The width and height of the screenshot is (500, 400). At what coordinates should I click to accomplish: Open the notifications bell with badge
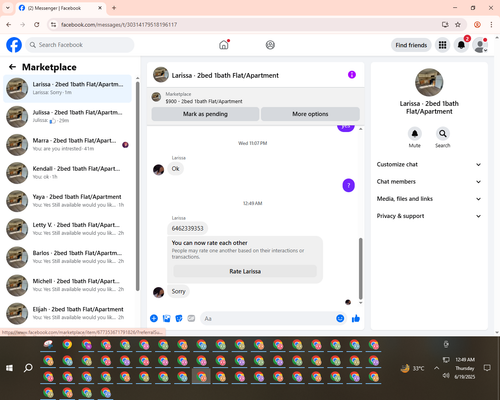point(461,45)
